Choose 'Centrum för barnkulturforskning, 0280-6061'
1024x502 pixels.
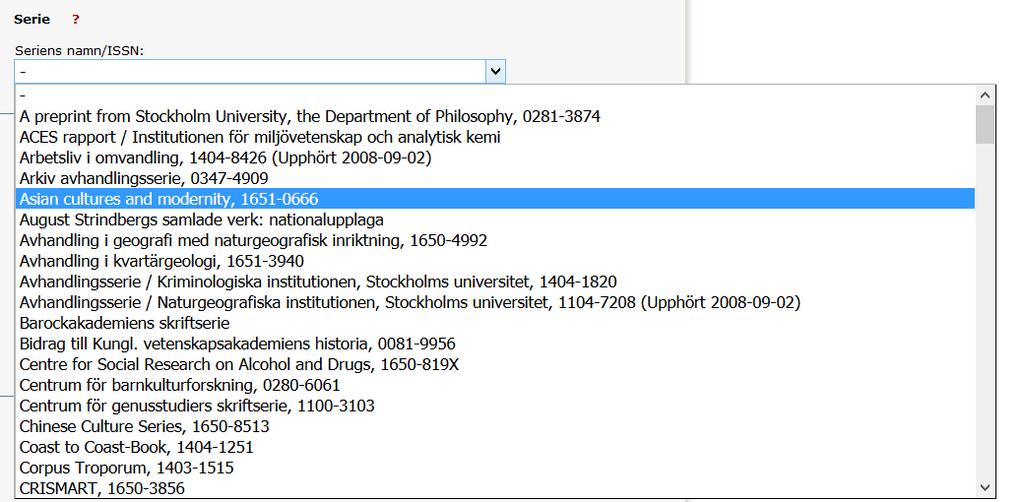pos(495,384)
